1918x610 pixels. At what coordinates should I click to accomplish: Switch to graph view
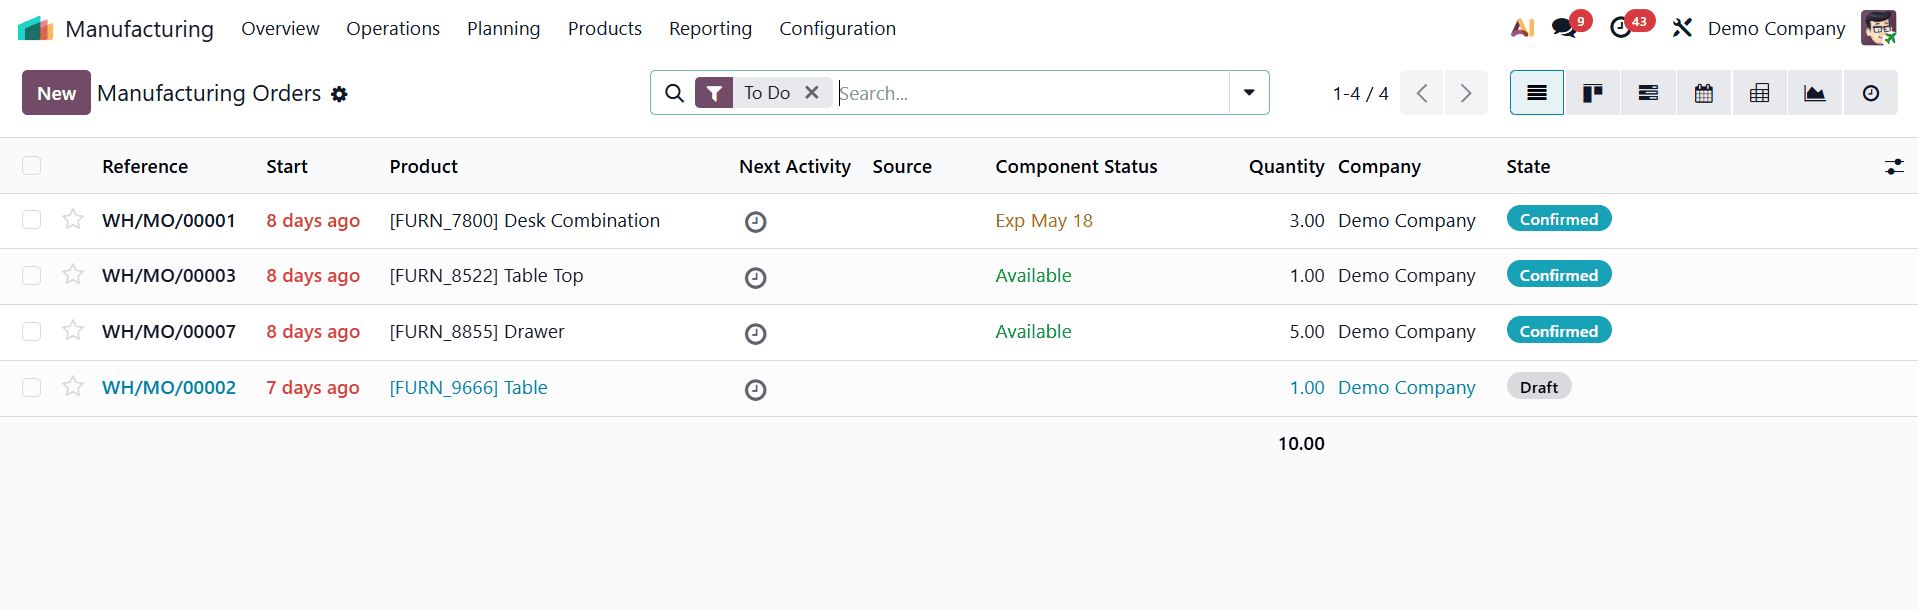[x=1815, y=93]
